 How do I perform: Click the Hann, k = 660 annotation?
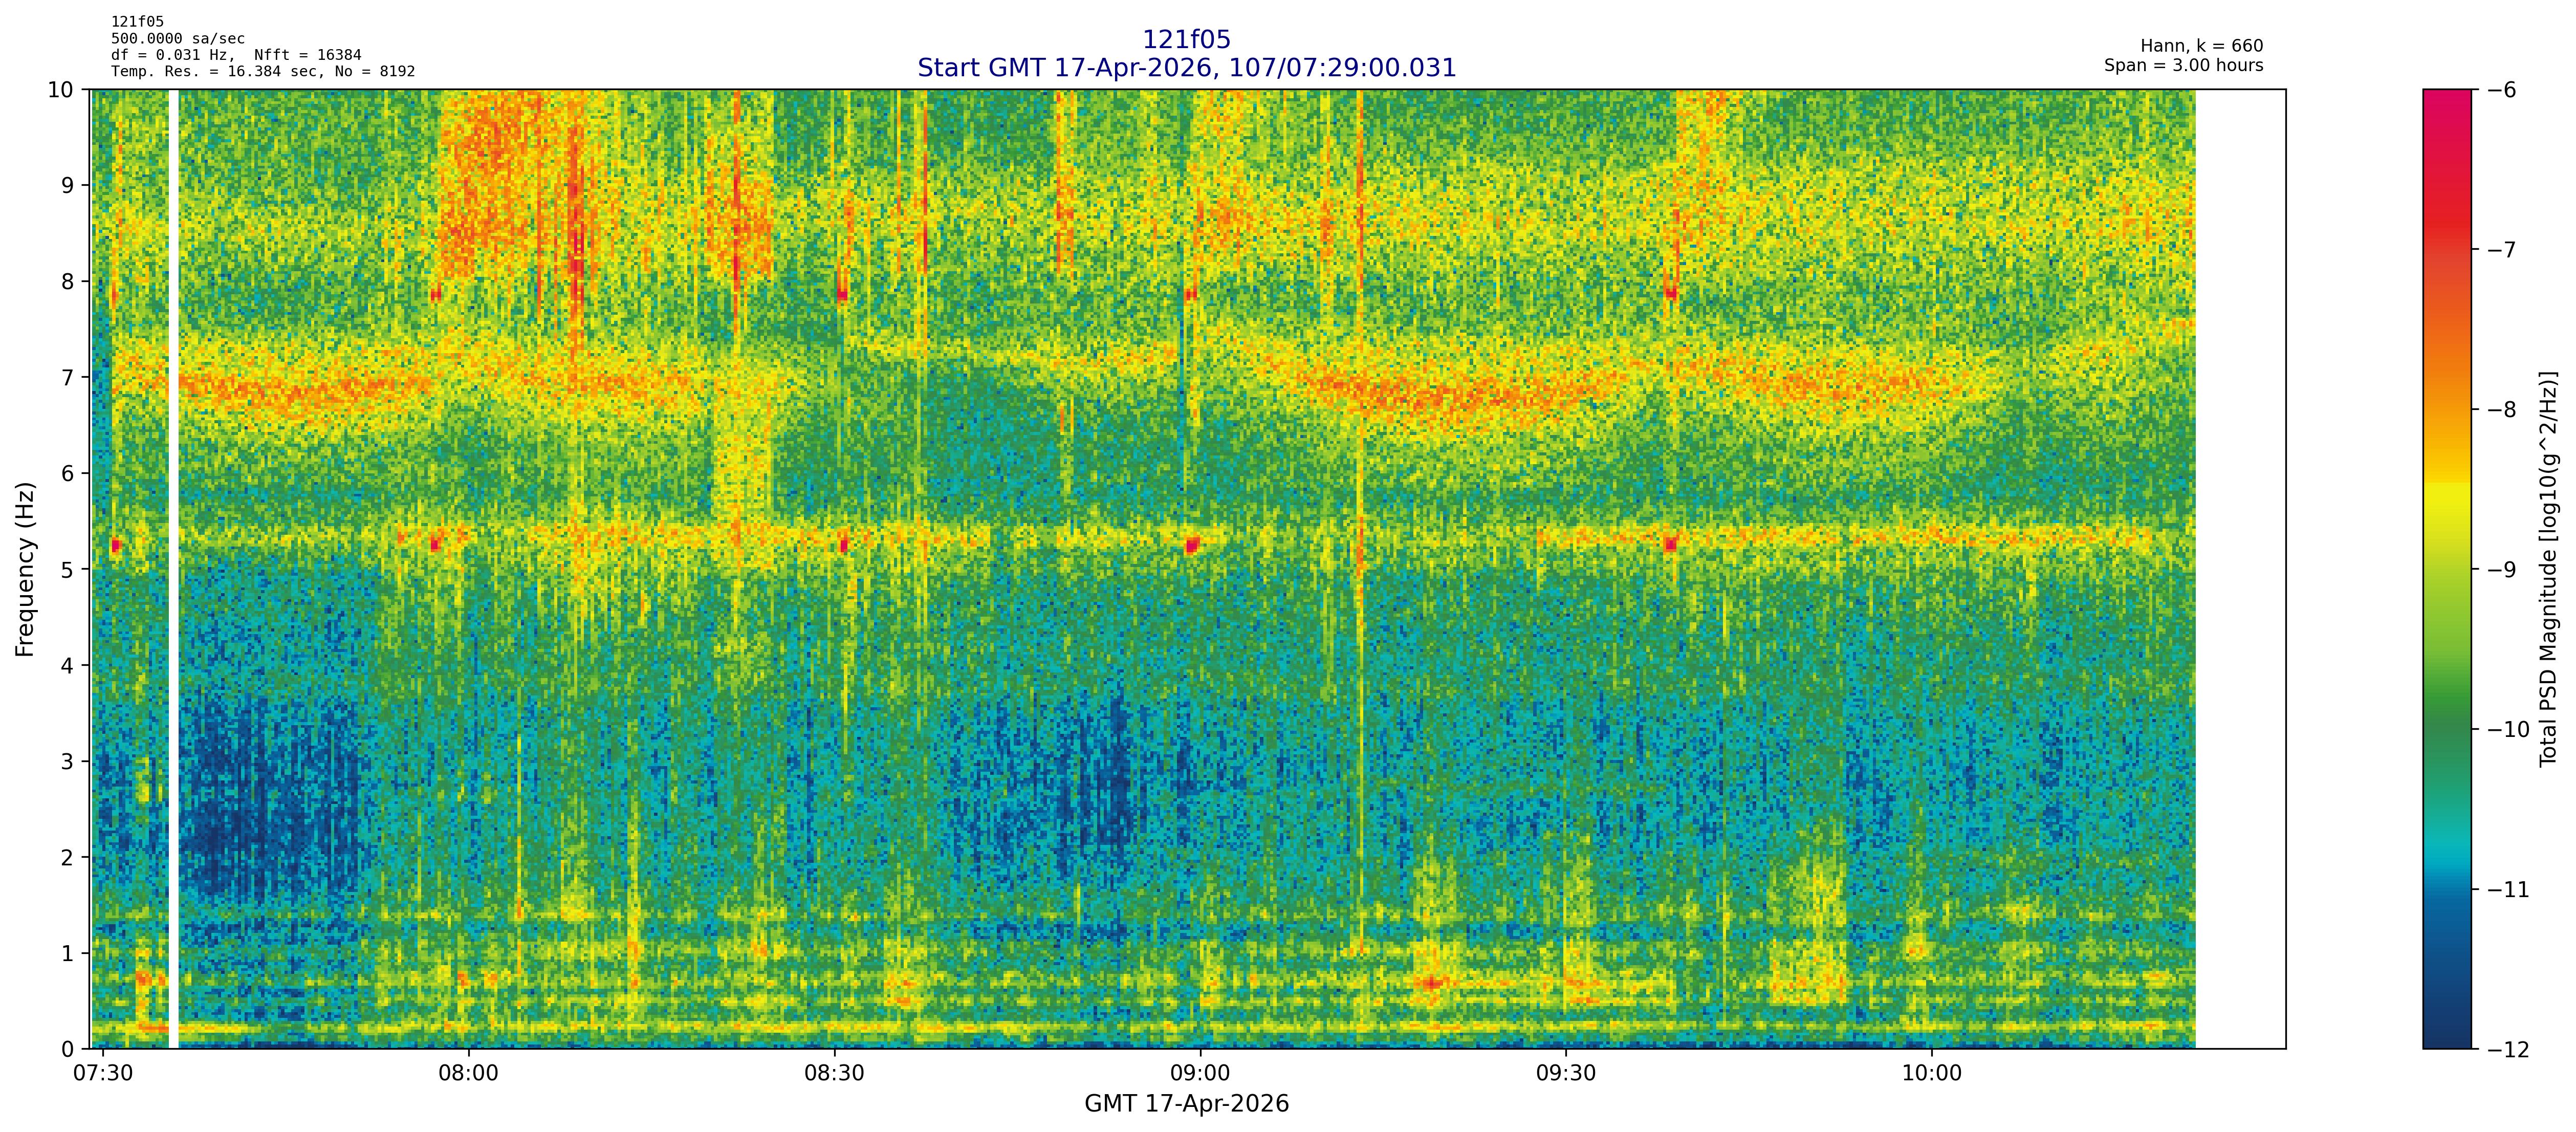pyautogui.click(x=2201, y=46)
